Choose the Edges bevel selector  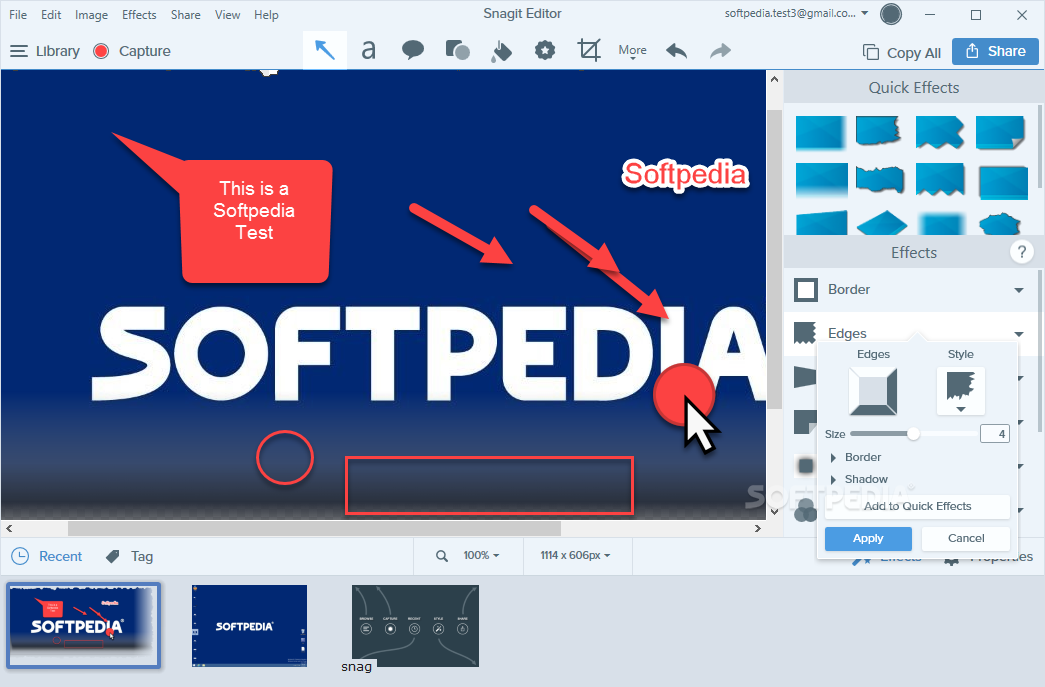click(872, 391)
